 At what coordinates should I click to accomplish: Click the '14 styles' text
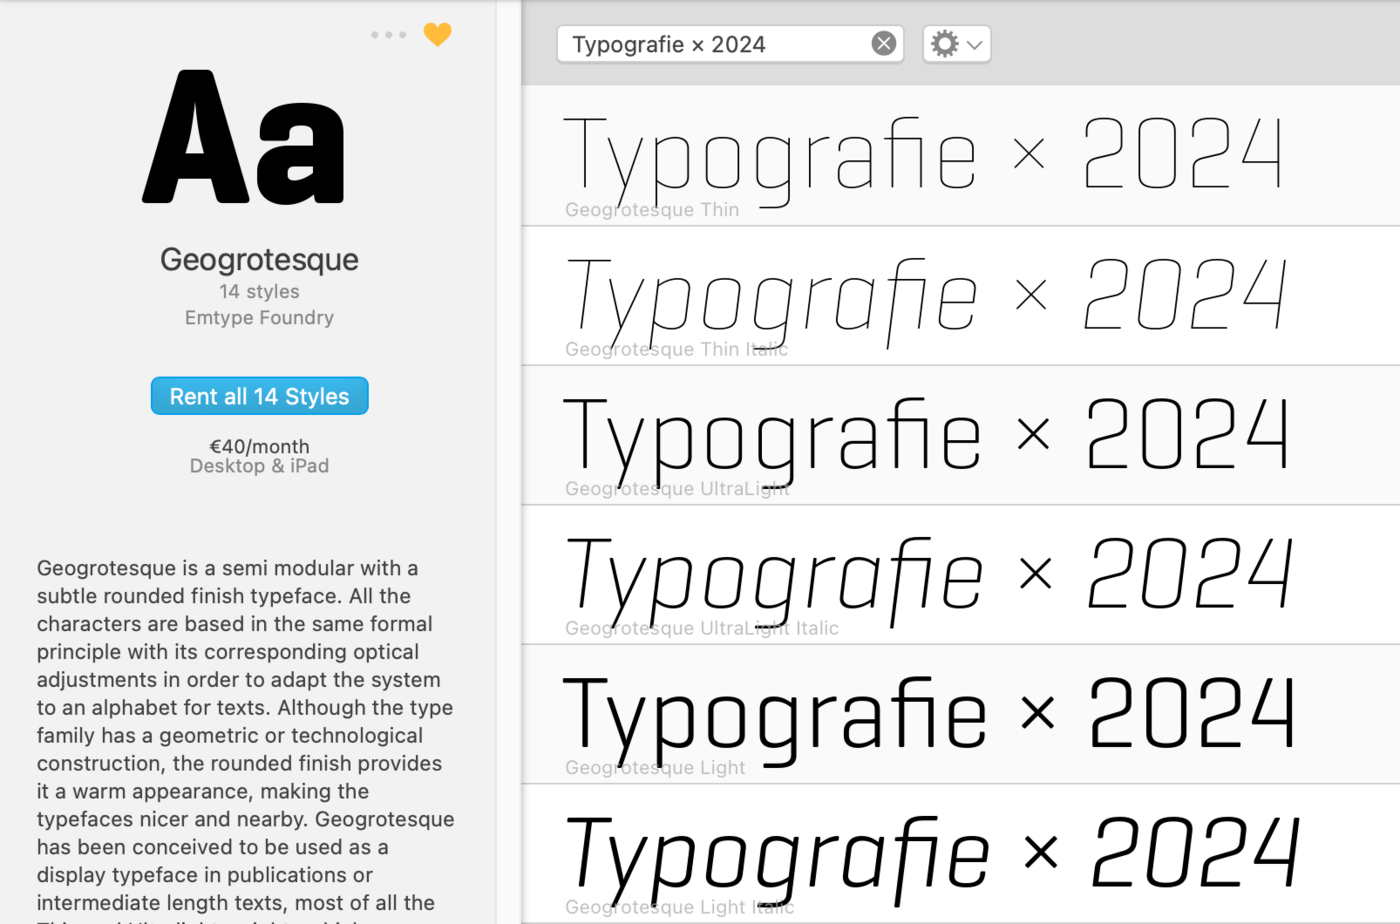(259, 292)
